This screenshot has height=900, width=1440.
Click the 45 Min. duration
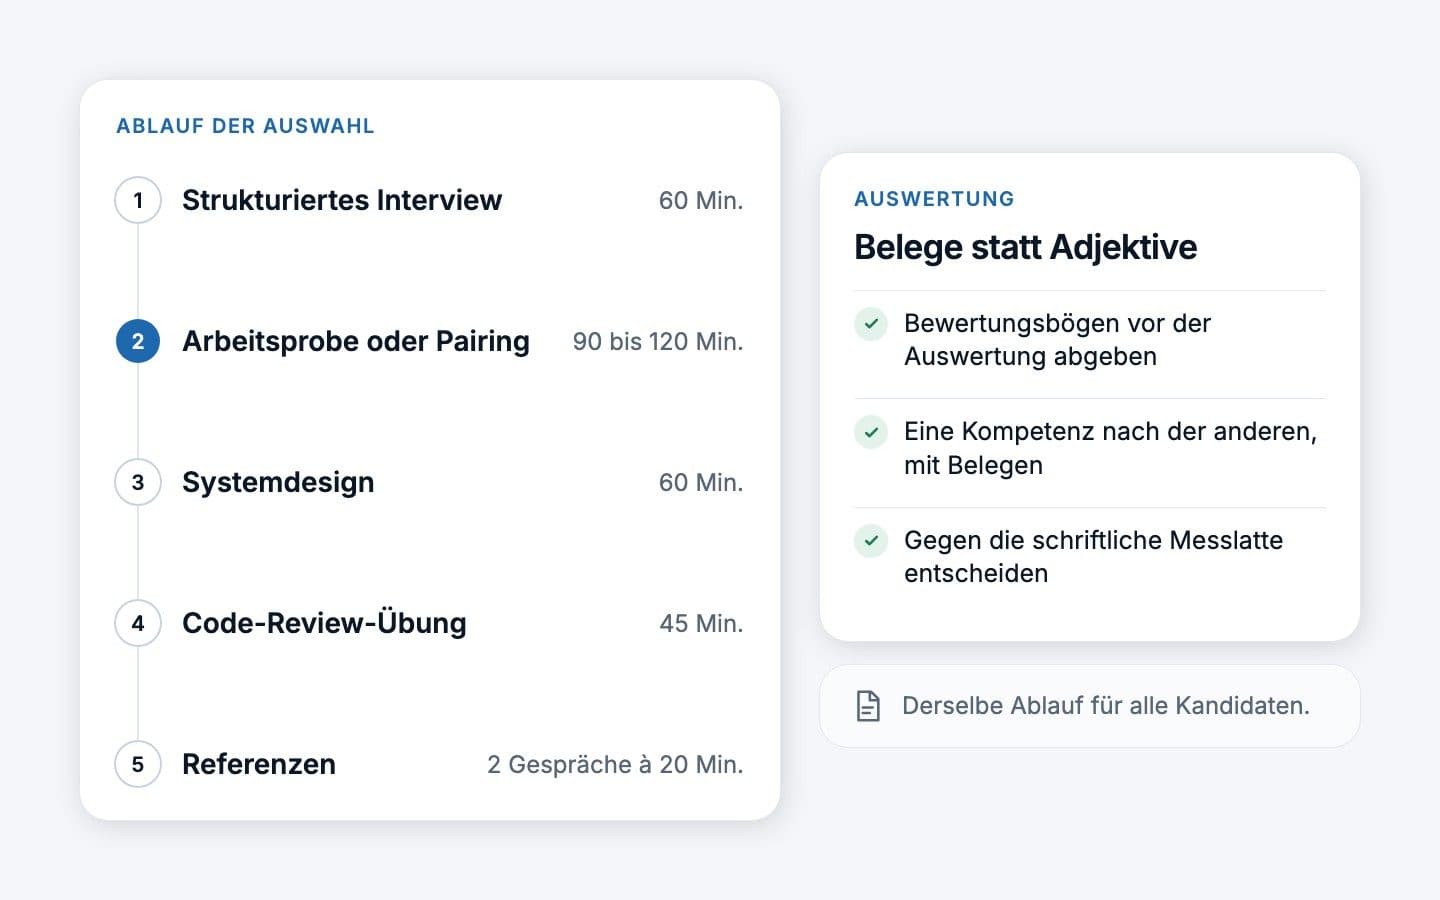(x=701, y=623)
